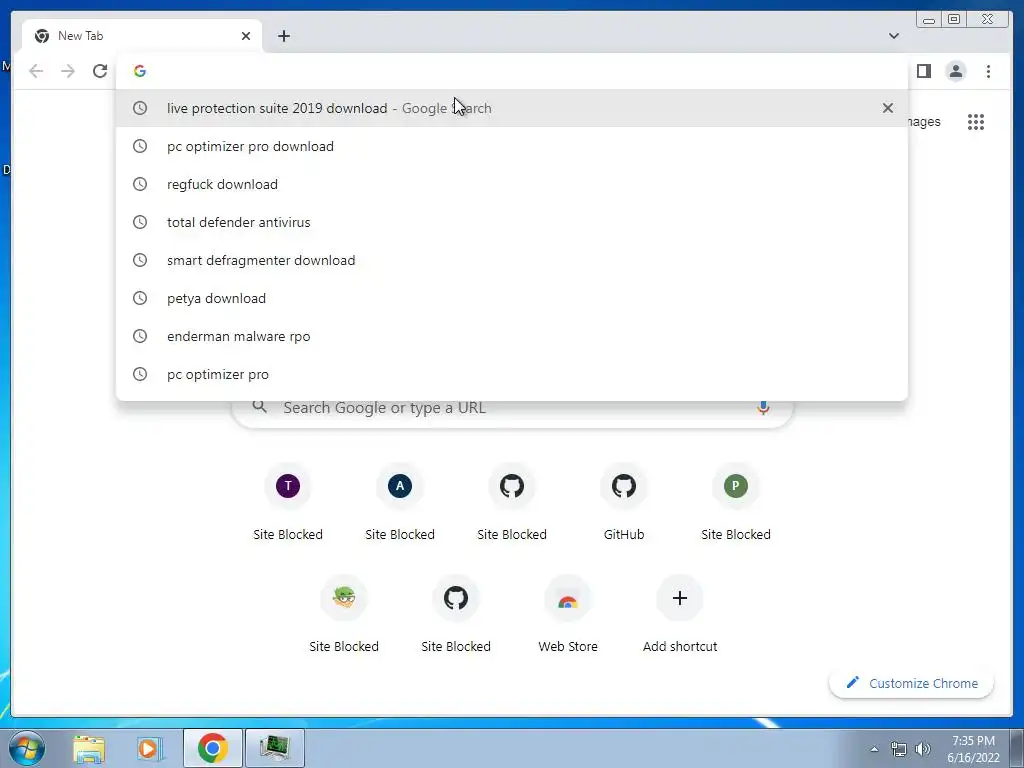Choose 'pc optimizer pro download' suggestion
Viewport: 1024px width, 768px height.
click(x=511, y=146)
